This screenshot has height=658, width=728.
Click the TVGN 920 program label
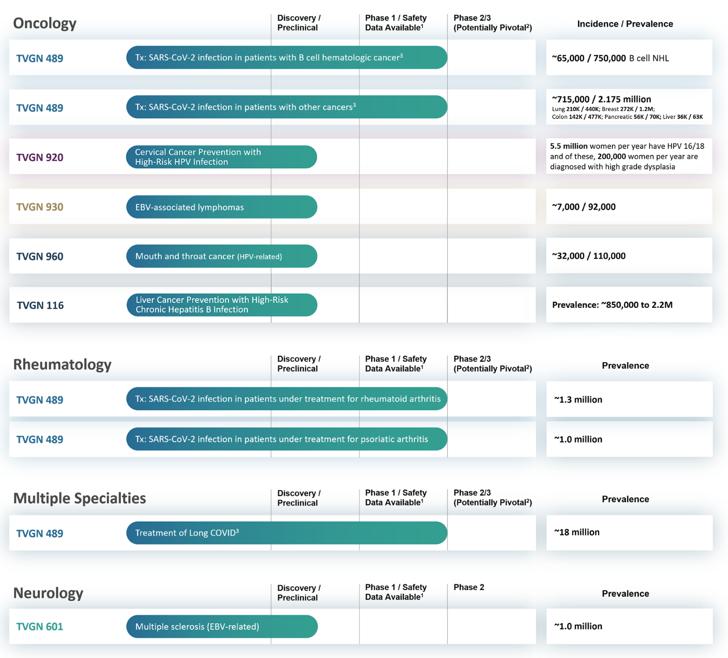[40, 157]
